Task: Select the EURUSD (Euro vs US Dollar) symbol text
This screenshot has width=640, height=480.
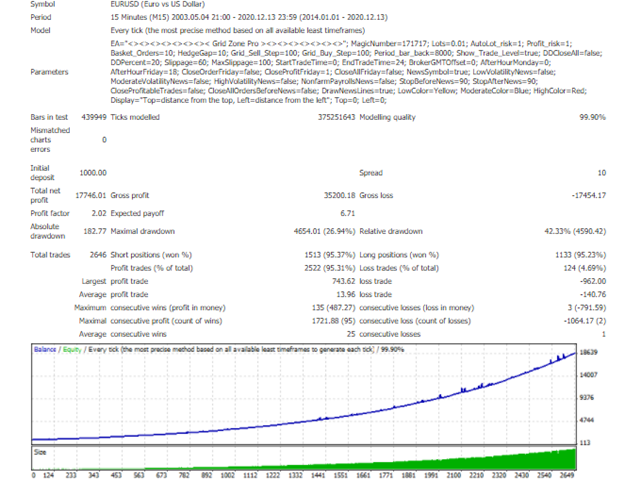Action: click(158, 4)
